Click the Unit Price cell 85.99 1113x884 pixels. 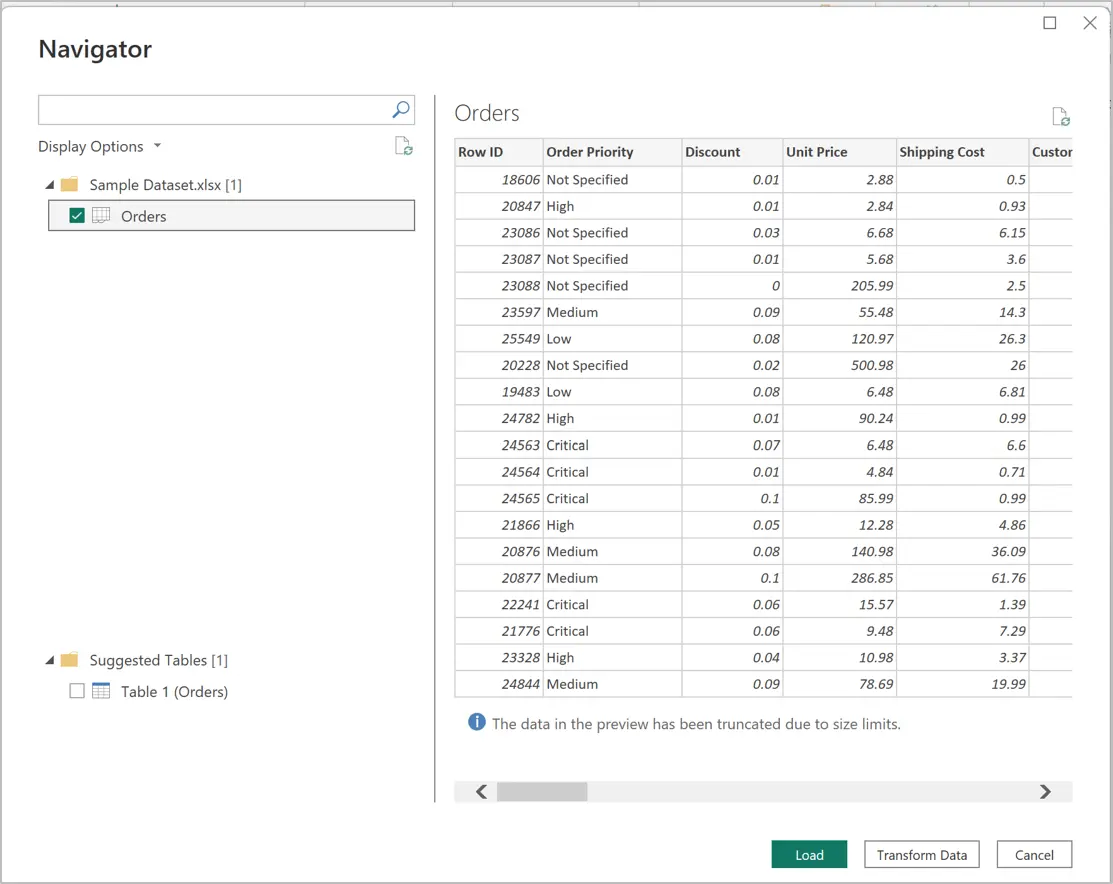pyautogui.click(x=840, y=498)
